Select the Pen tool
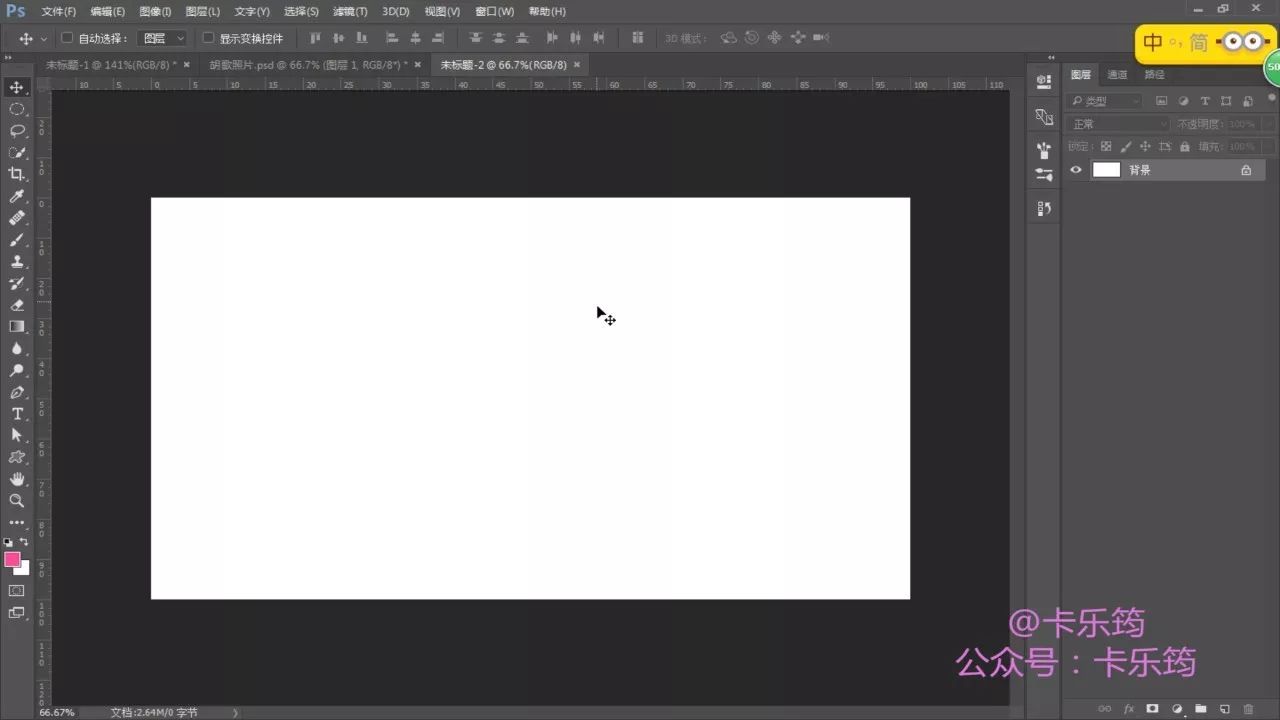This screenshot has width=1280, height=720. pyautogui.click(x=17, y=392)
